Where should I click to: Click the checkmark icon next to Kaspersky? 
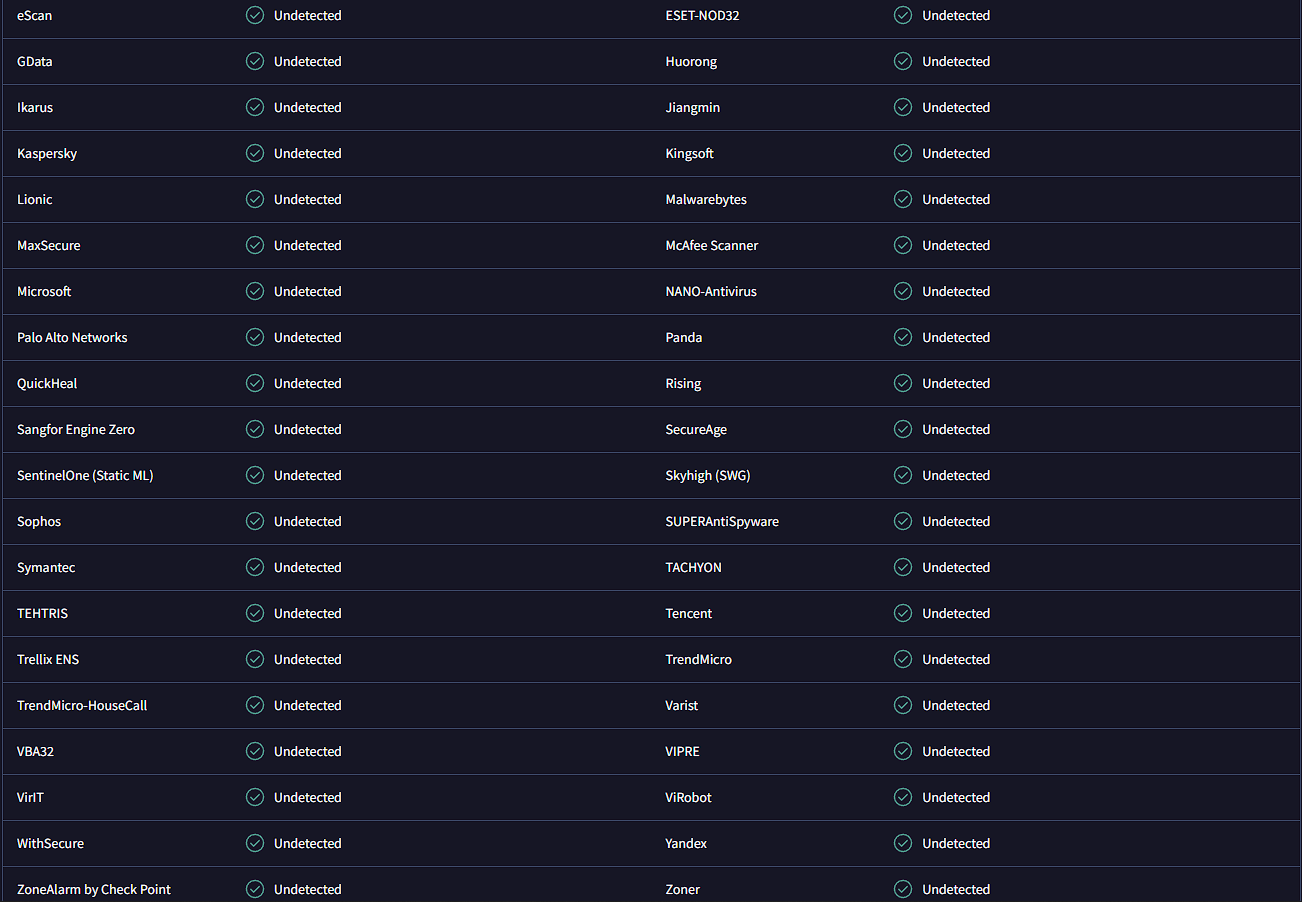[255, 153]
